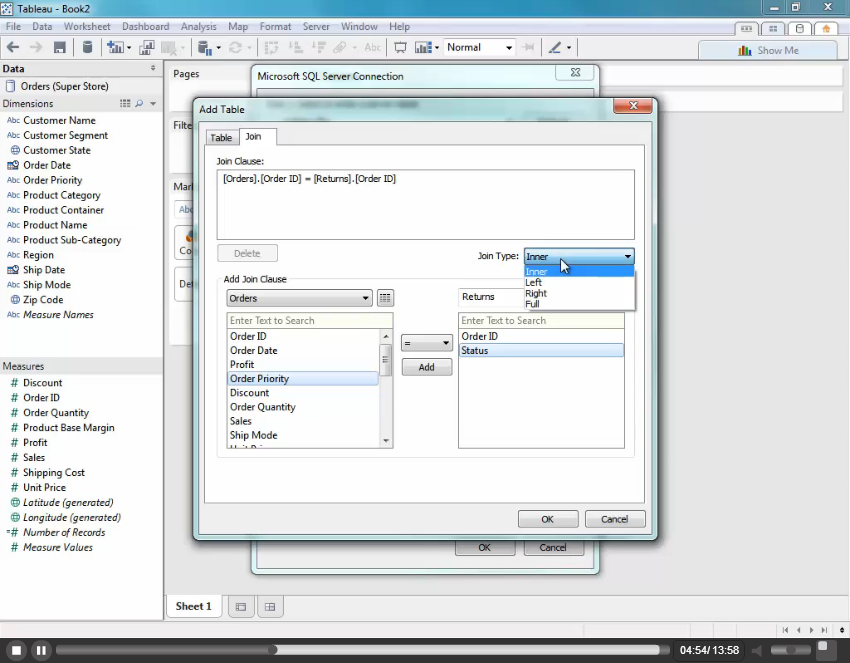
Task: Open the Join Type dropdown
Action: coord(578,256)
